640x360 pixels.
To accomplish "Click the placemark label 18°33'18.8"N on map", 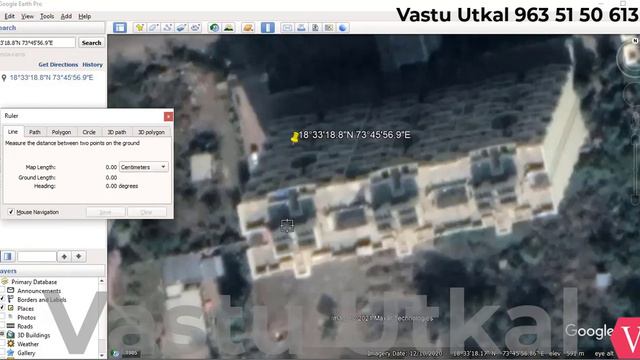I will 354,135.
